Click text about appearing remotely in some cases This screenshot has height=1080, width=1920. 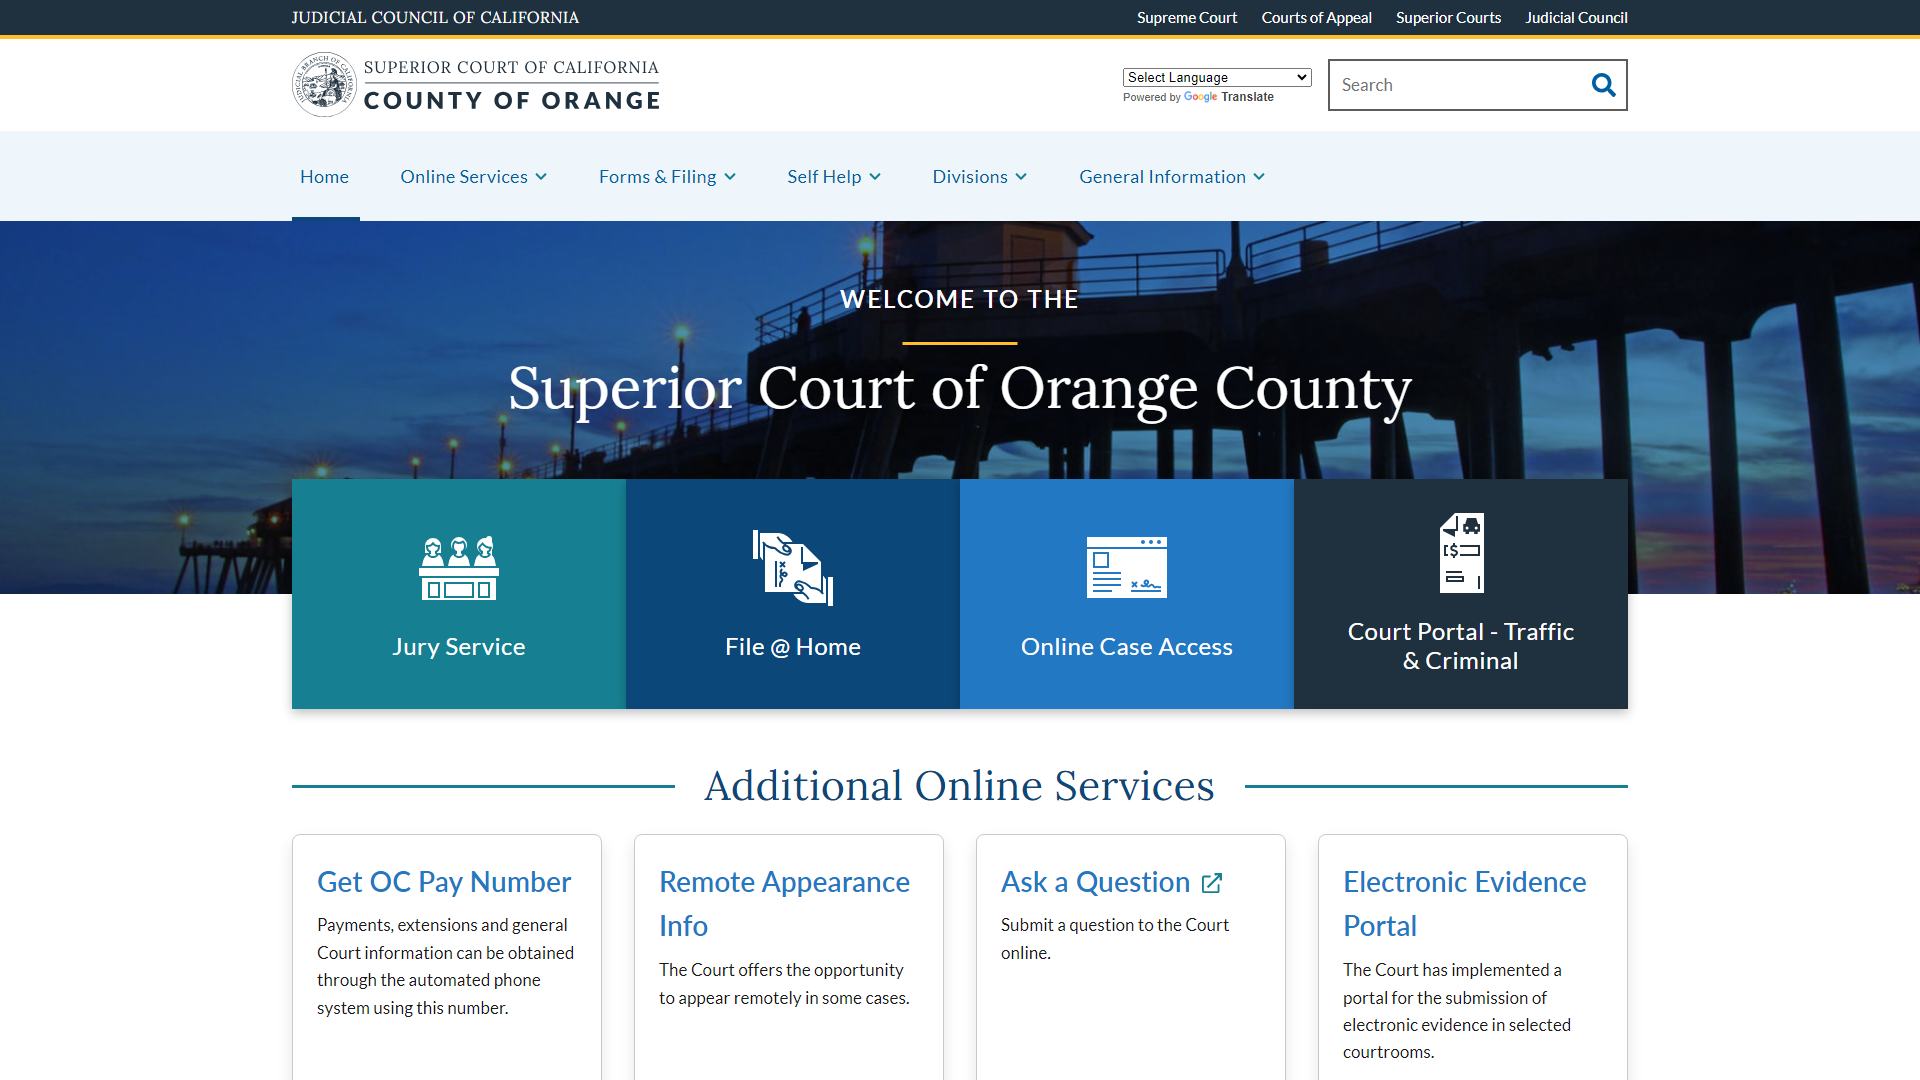pos(784,984)
